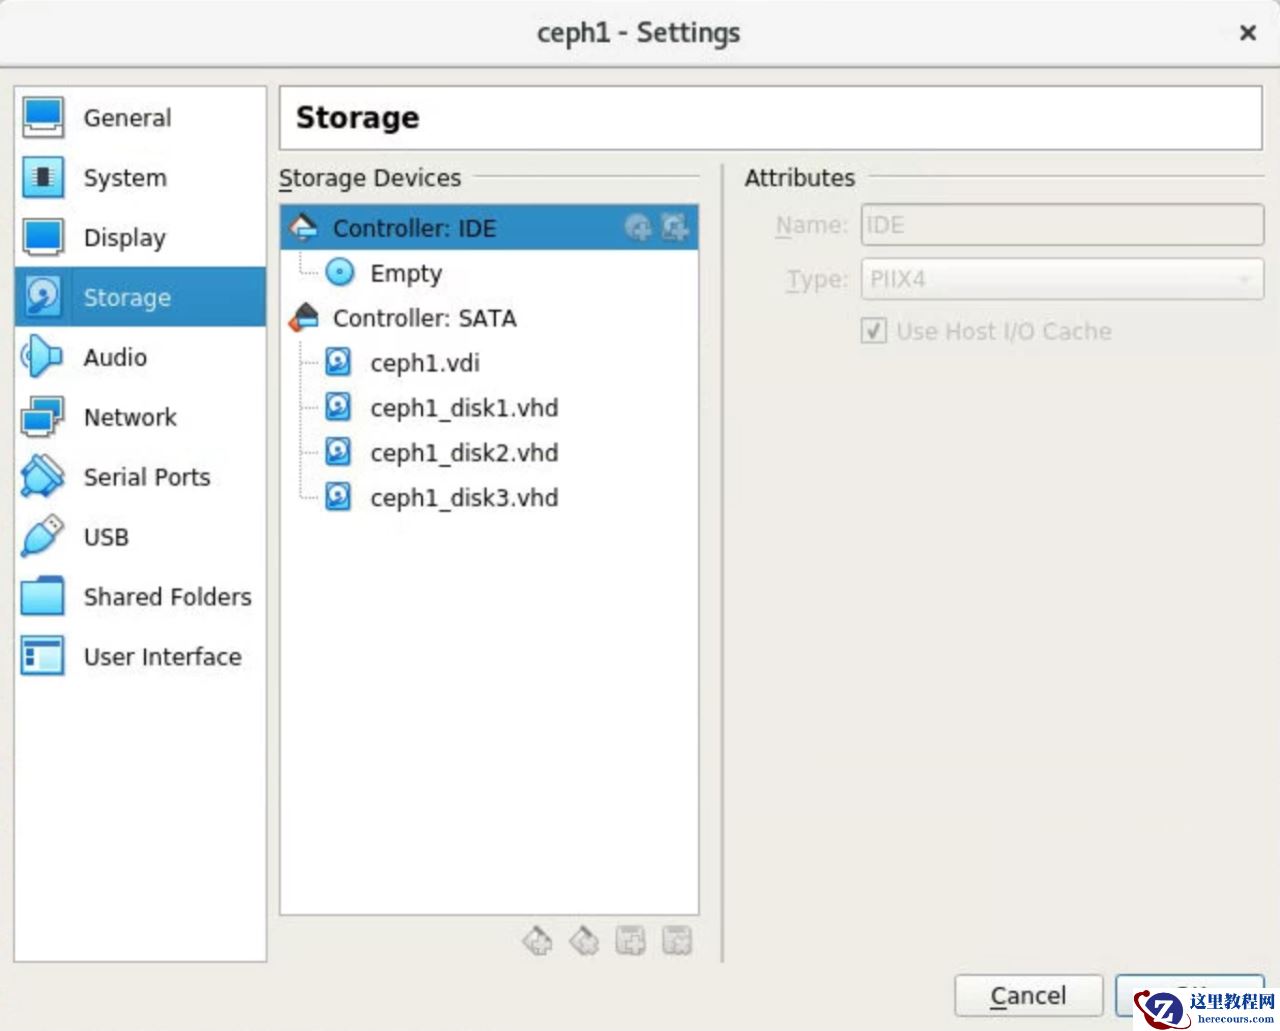
Task: Select Controller: IDE in the storage tree
Action: coord(489,228)
